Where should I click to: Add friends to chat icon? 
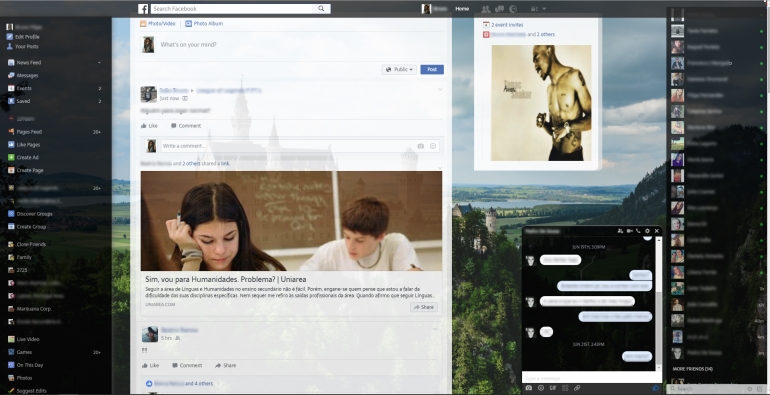click(620, 231)
